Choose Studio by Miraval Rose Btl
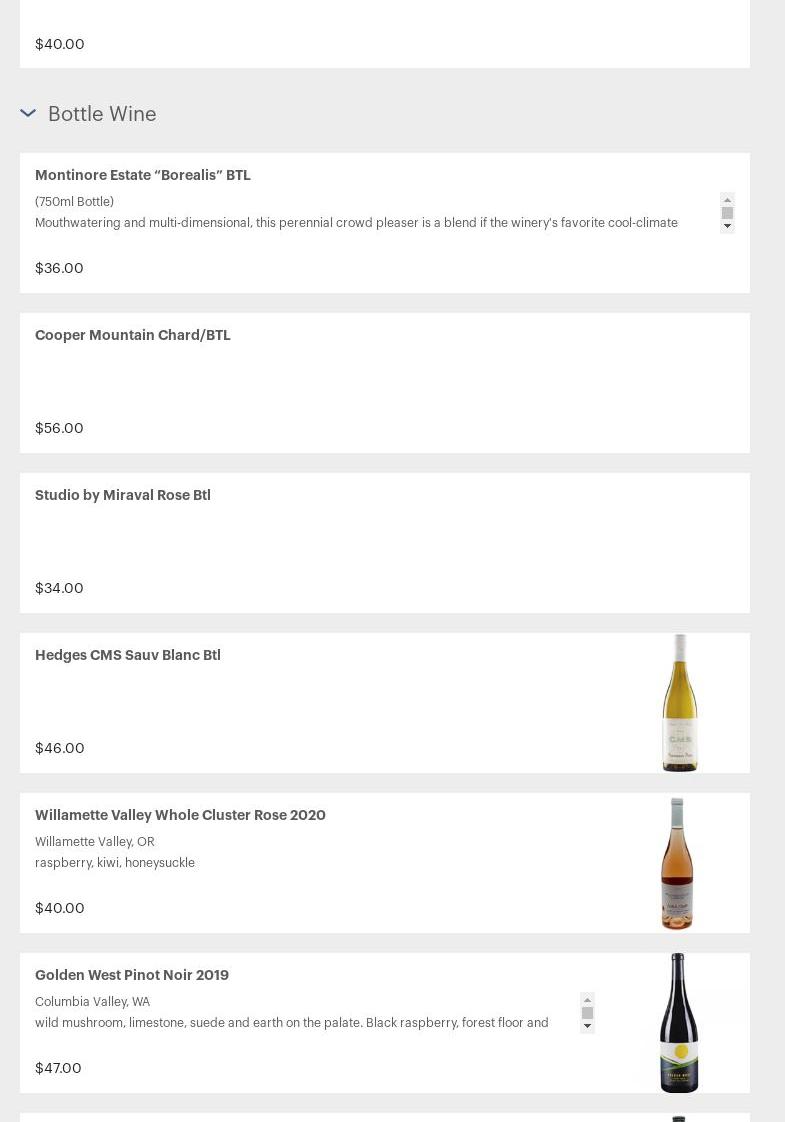785x1122 pixels. [x=123, y=495]
